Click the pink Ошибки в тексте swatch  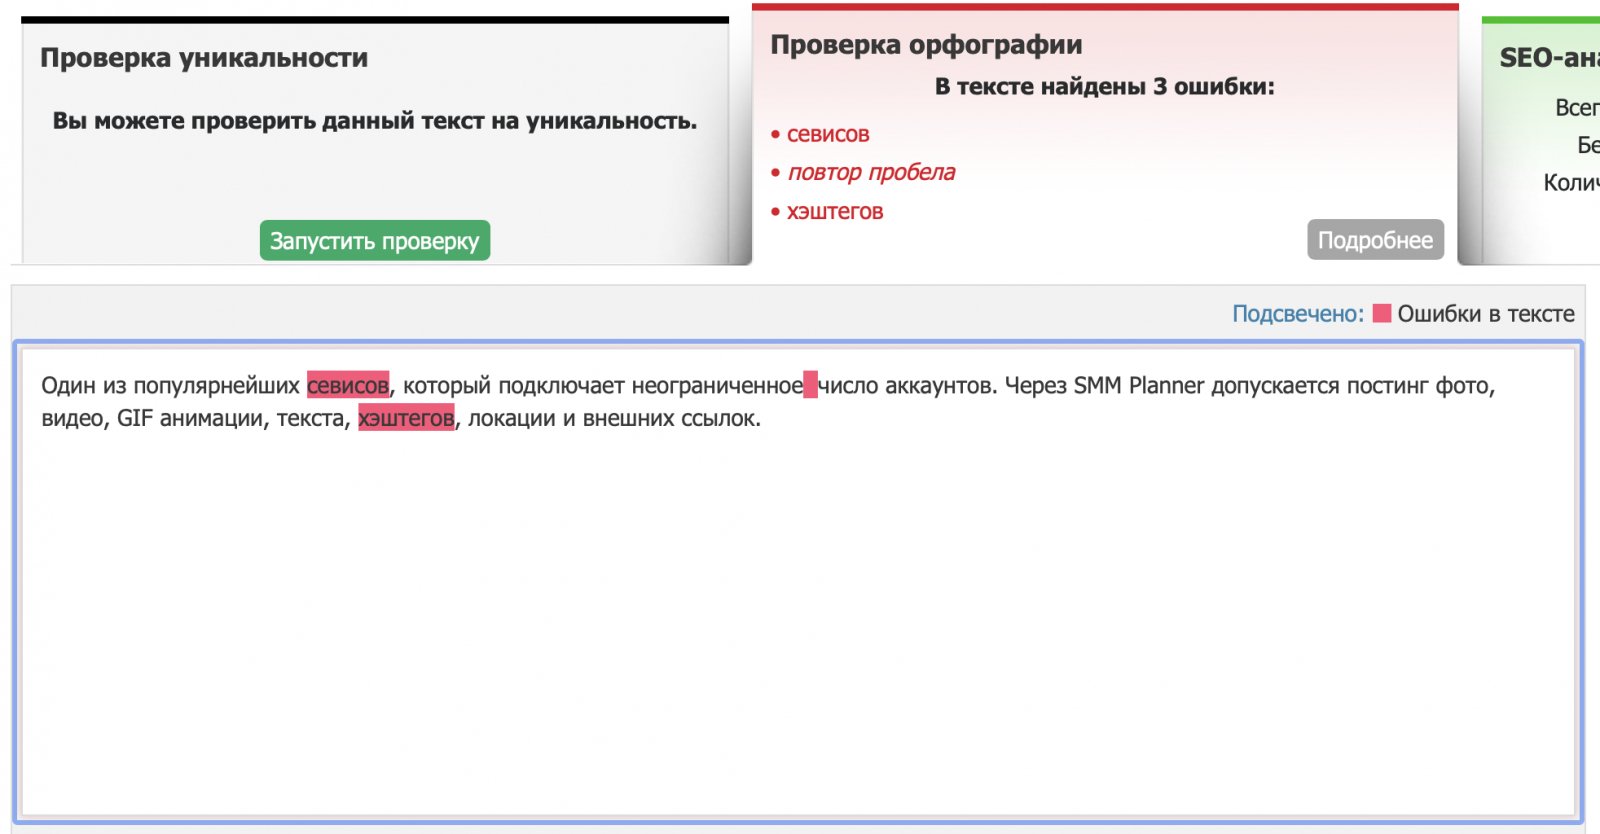tap(1382, 313)
